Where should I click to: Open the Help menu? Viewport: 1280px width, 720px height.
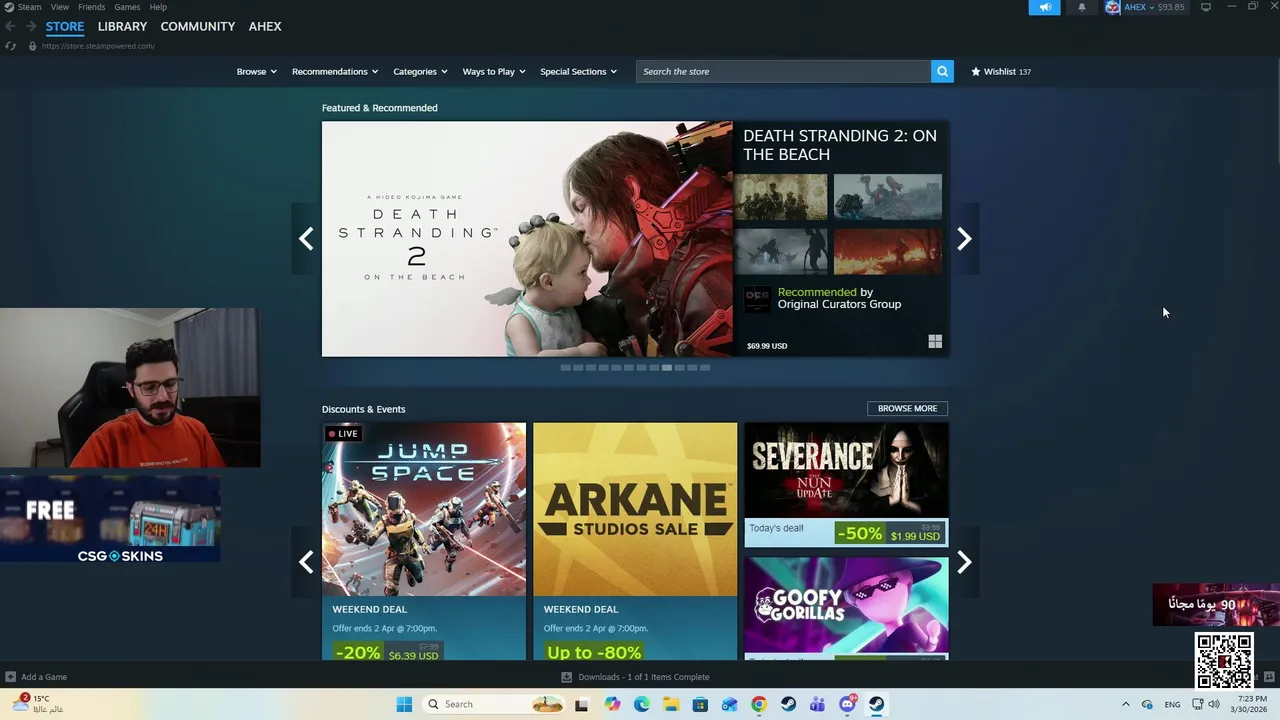(158, 7)
